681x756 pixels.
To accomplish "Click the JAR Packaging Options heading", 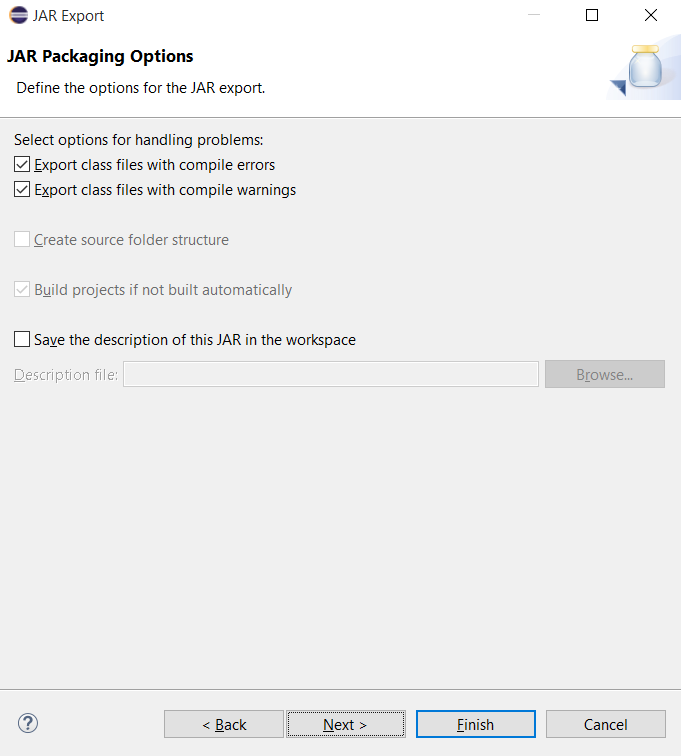I will (x=100, y=56).
